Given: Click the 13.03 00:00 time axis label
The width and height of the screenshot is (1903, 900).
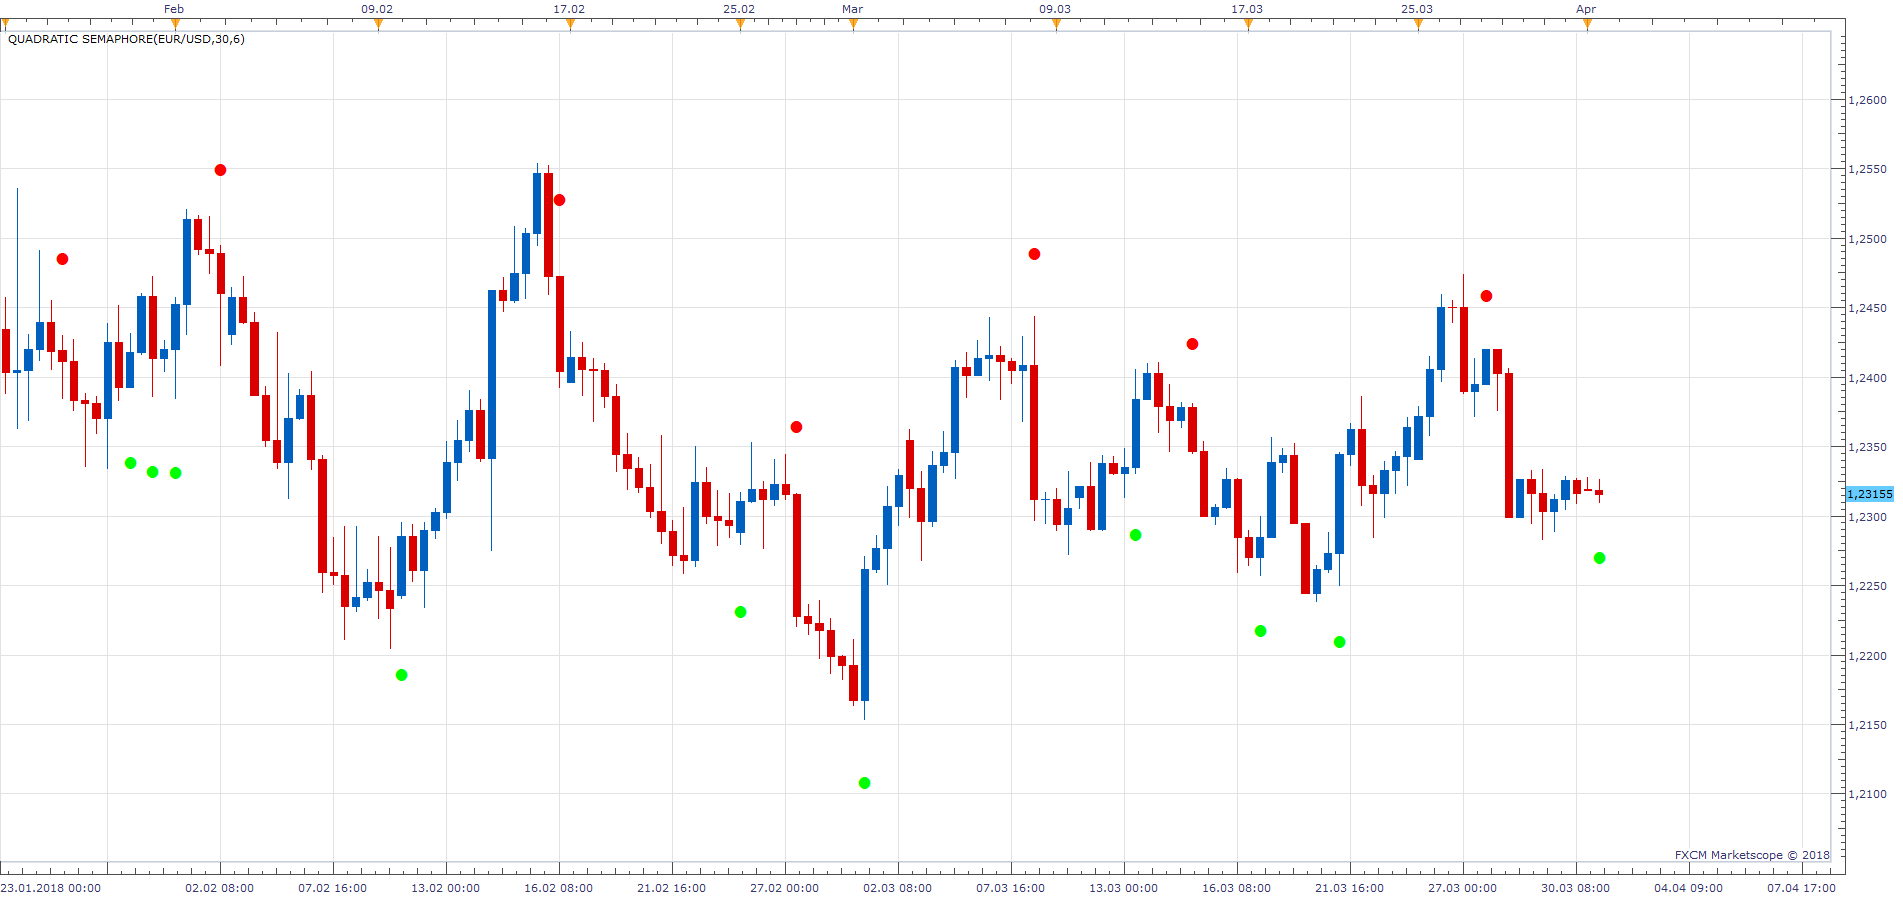Looking at the screenshot, I should tap(1124, 888).
